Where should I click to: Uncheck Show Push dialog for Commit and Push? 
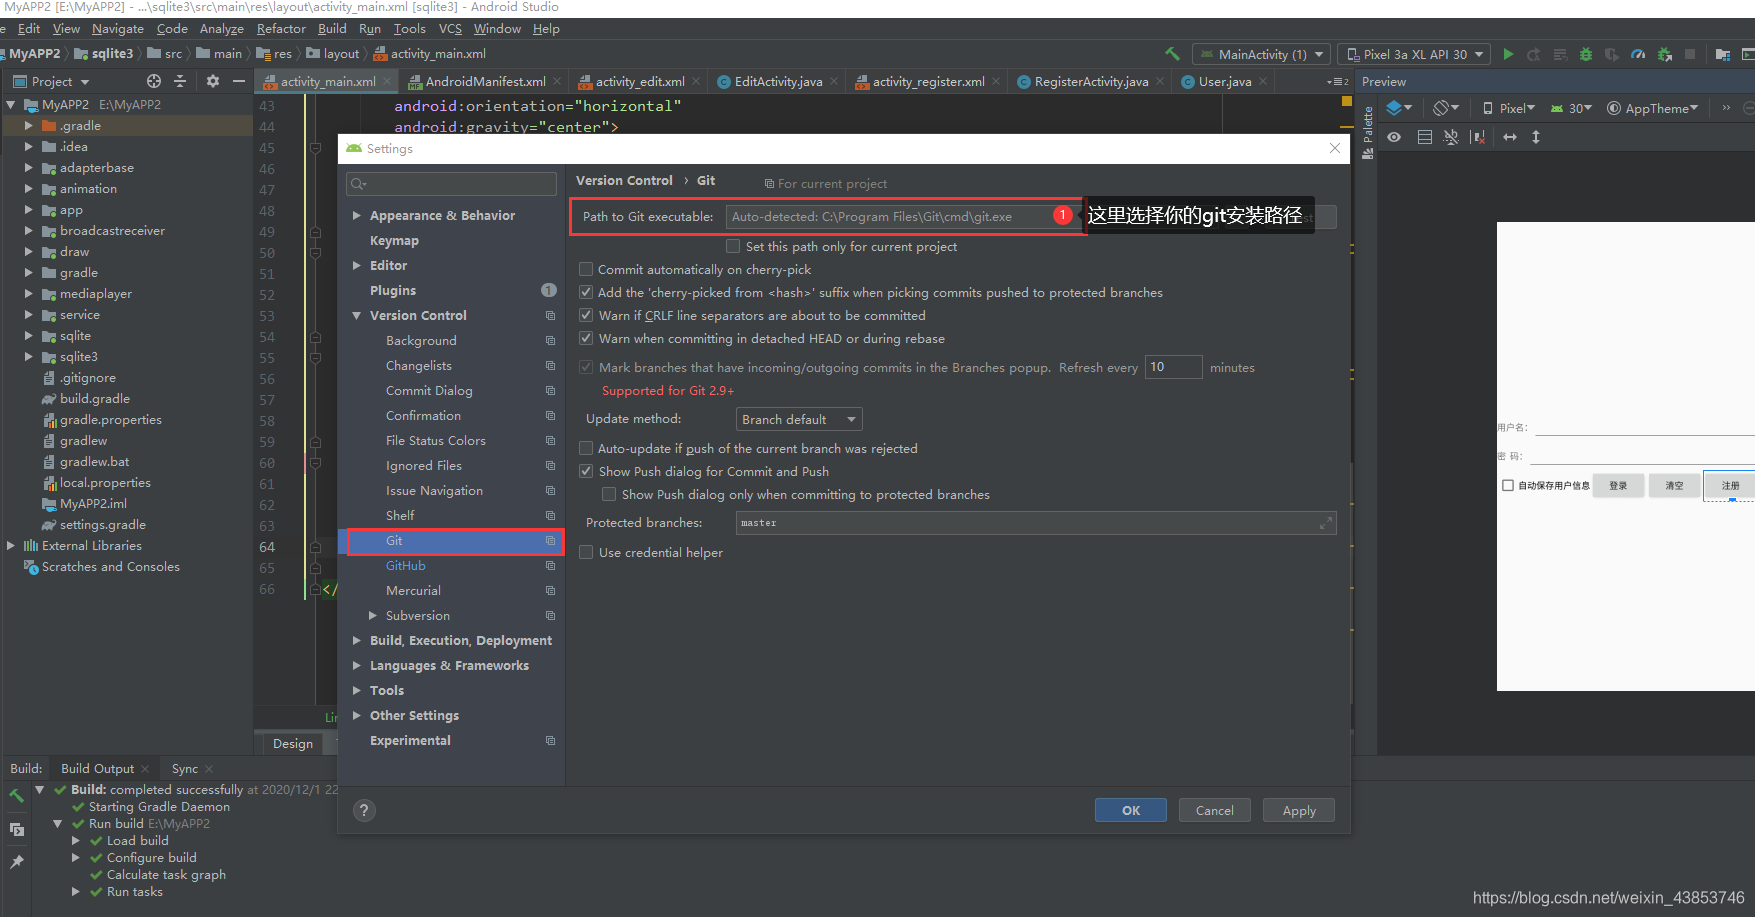click(586, 471)
